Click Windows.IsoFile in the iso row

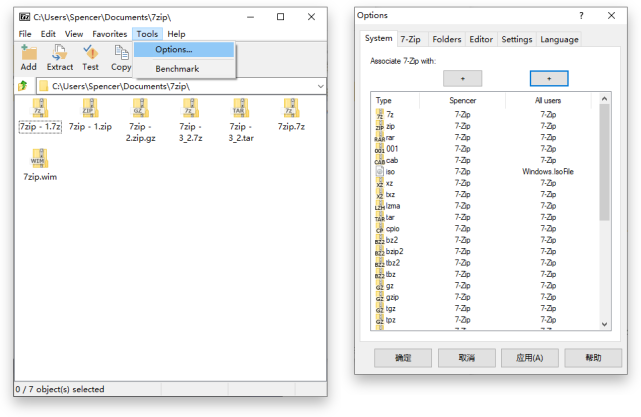(548, 172)
